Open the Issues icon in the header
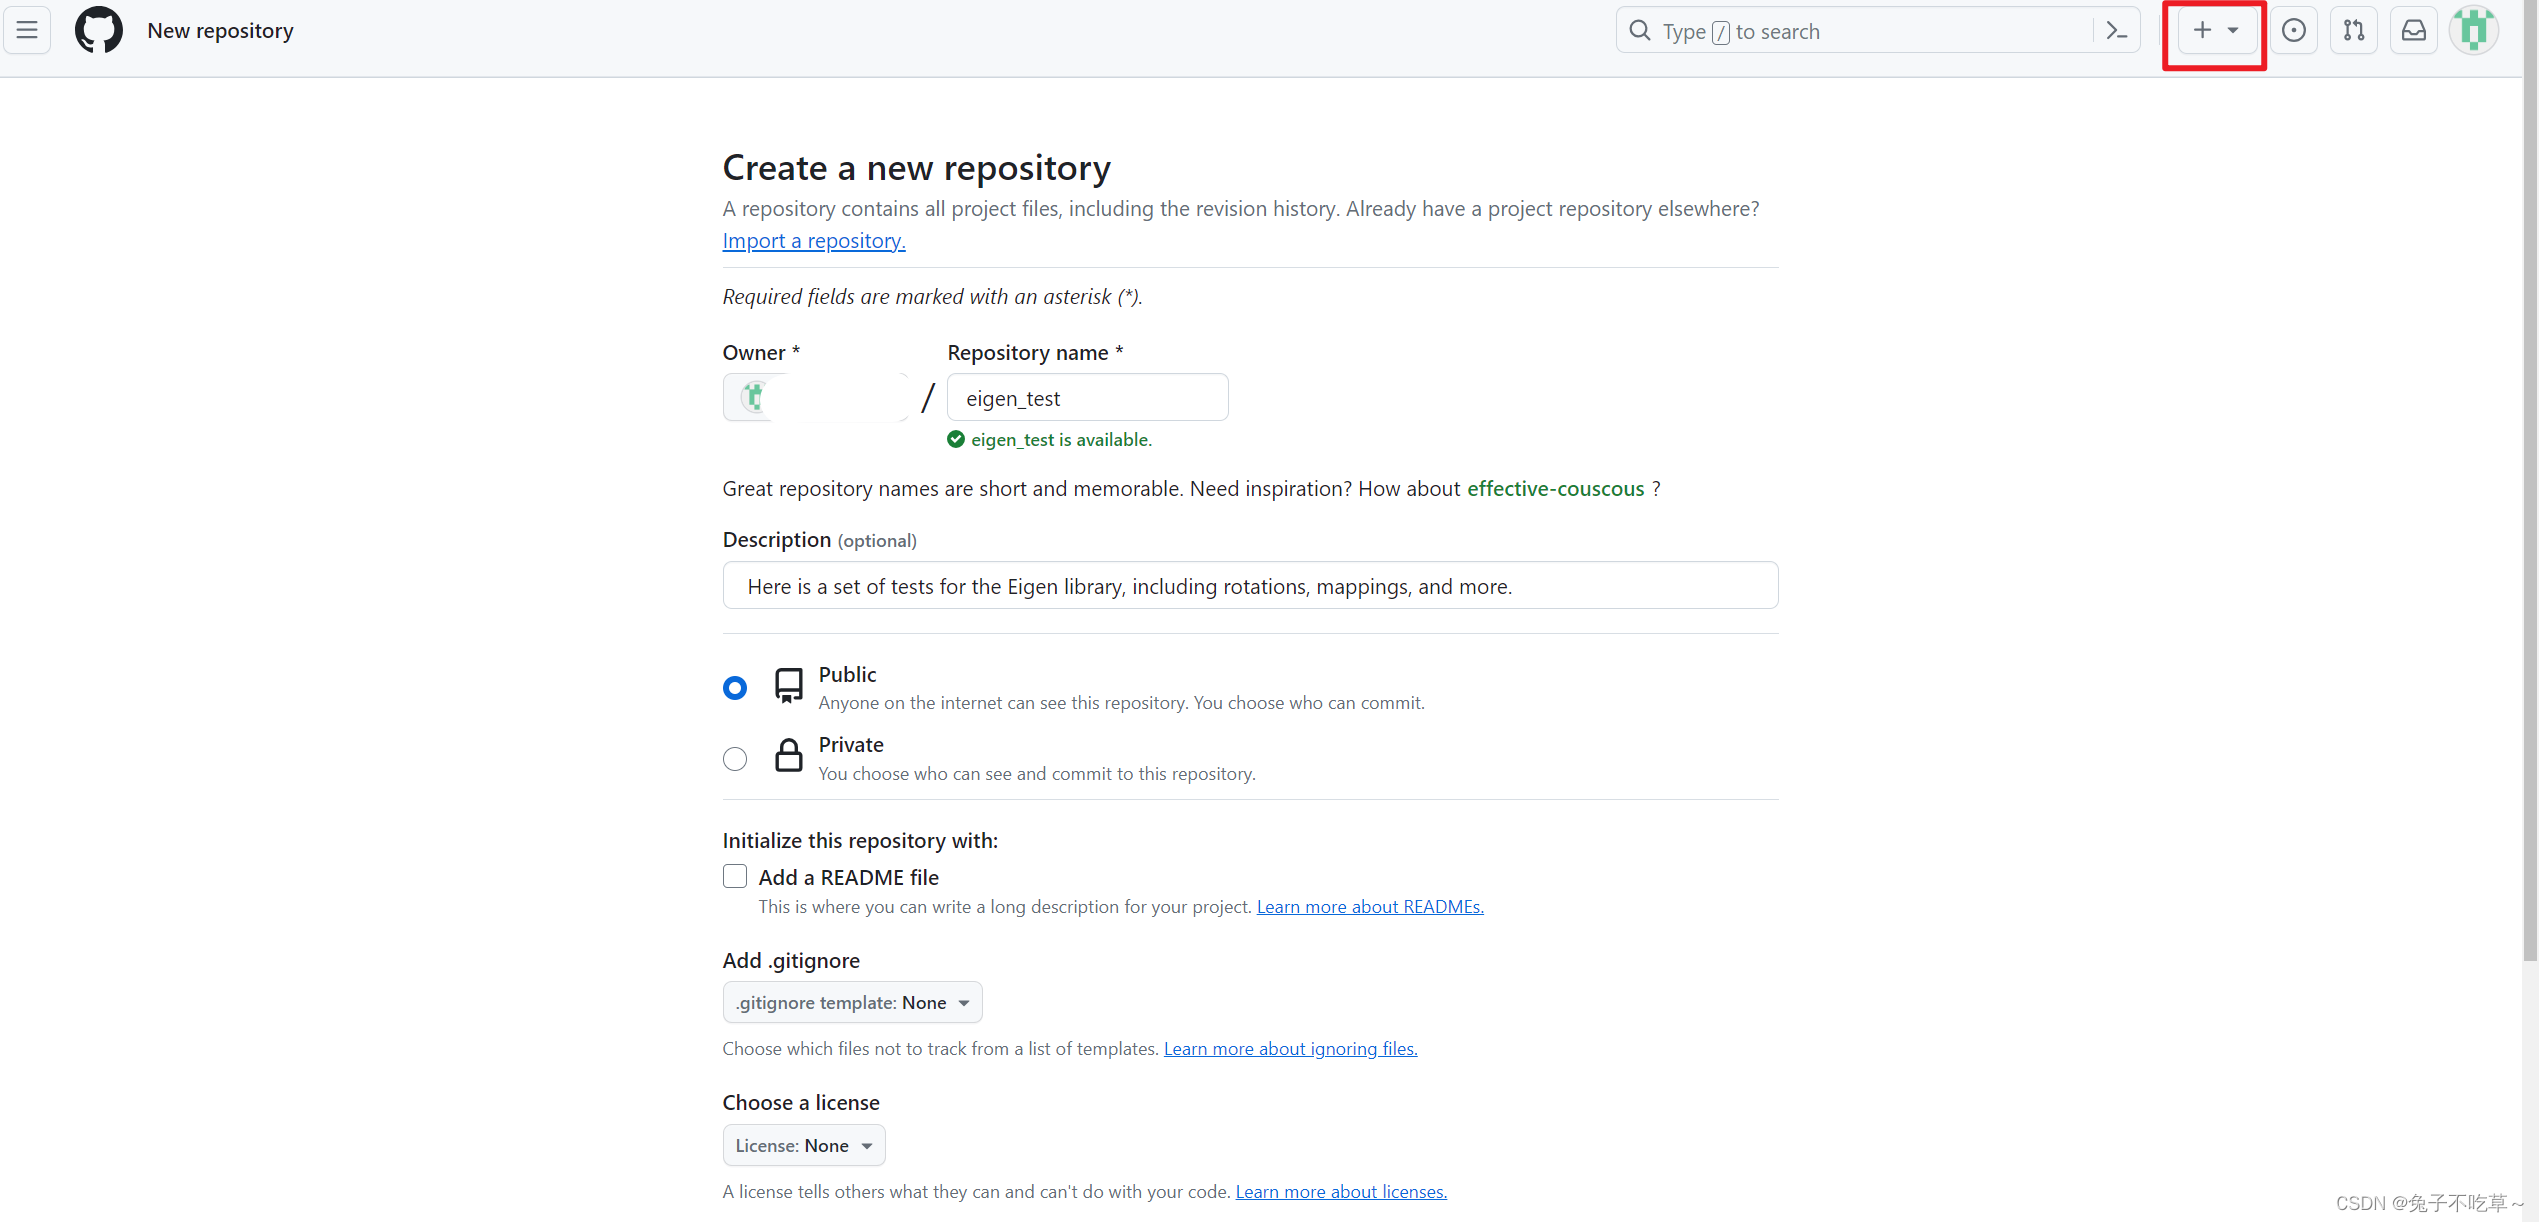The image size is (2539, 1222). point(2294,29)
